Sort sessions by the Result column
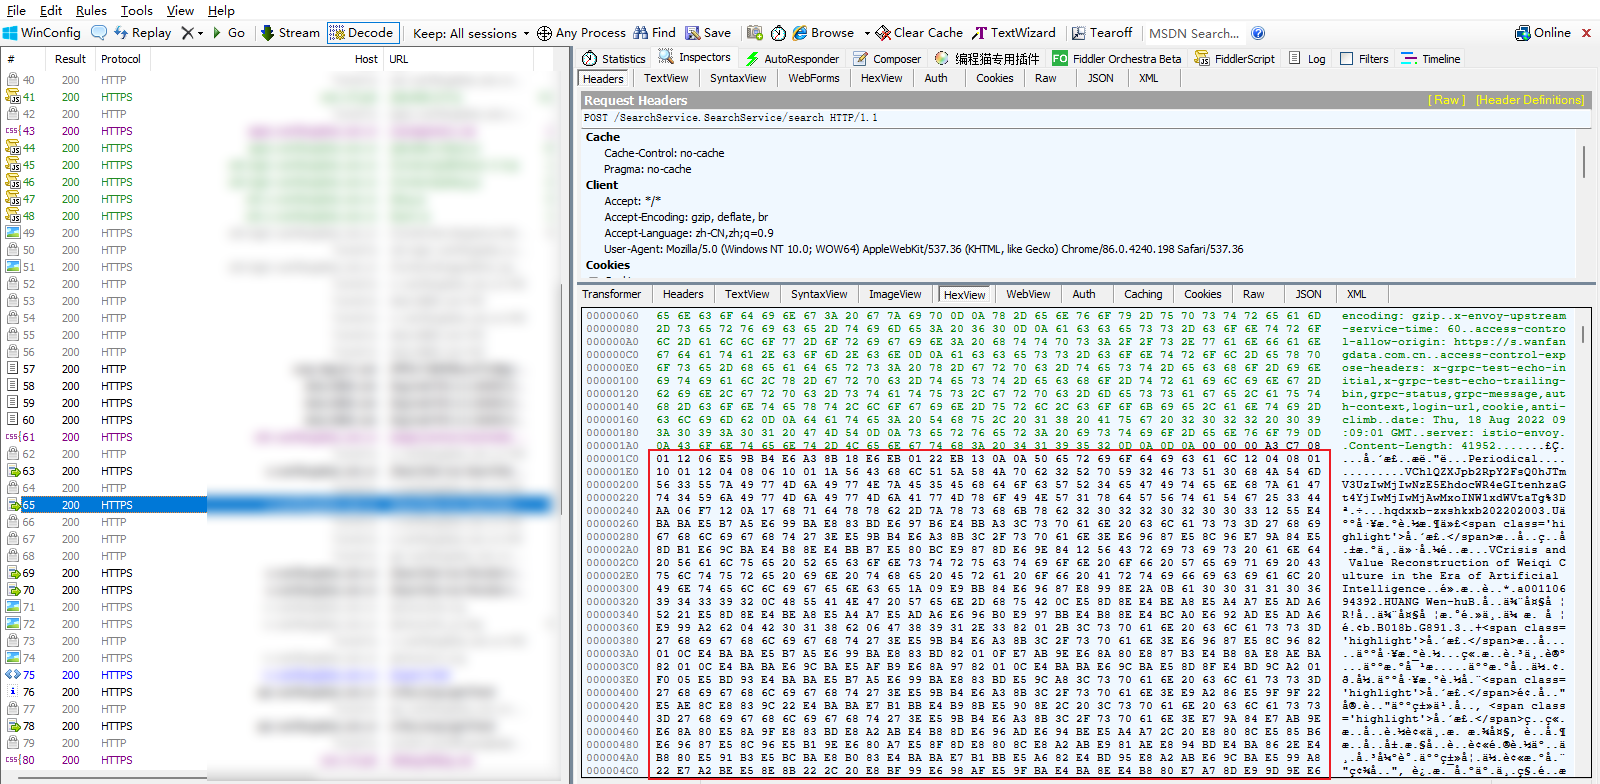 (70, 59)
